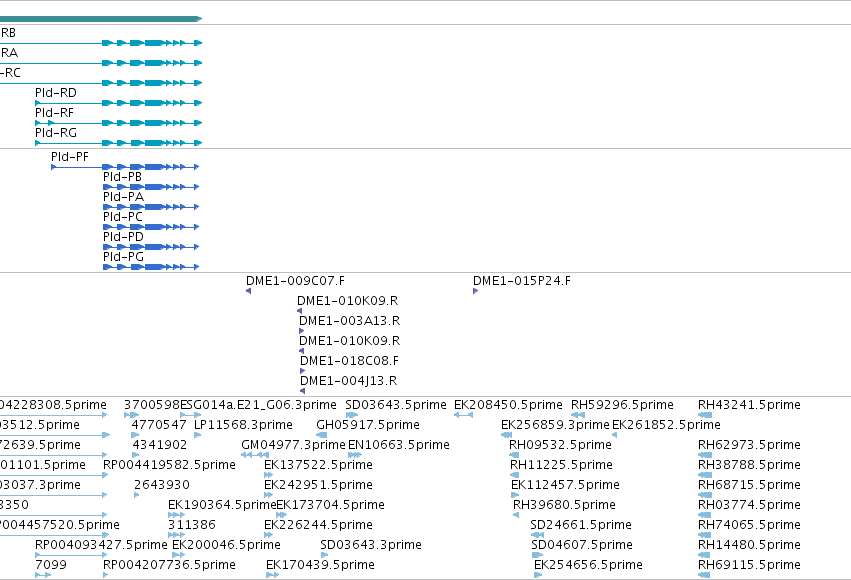Screen dimensions: 851x580
Task: Select GH05917.5prime EST label
Action: (x=368, y=425)
